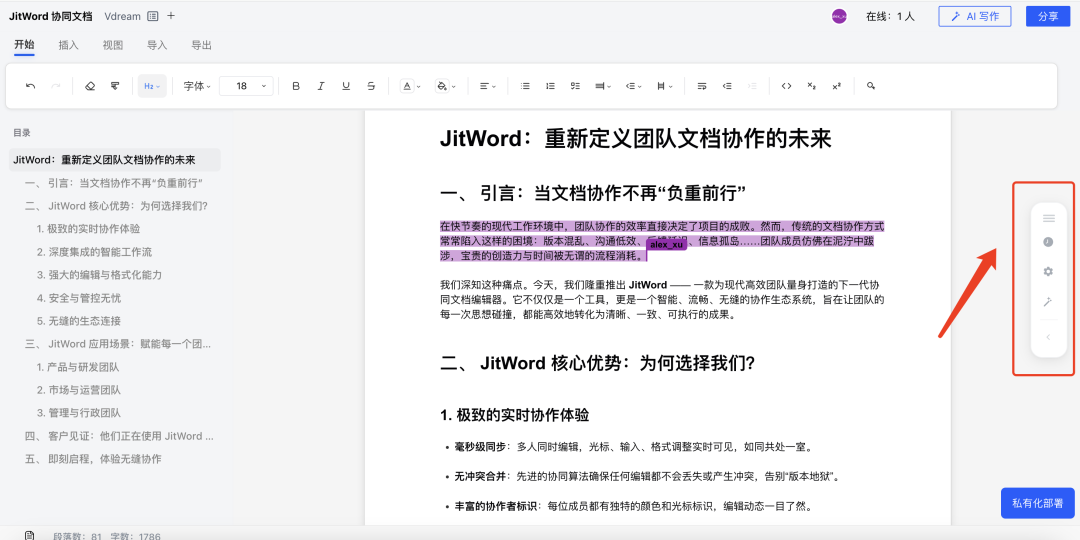1080x540 pixels.
Task: Apply subscript formatting
Action: coord(811,86)
